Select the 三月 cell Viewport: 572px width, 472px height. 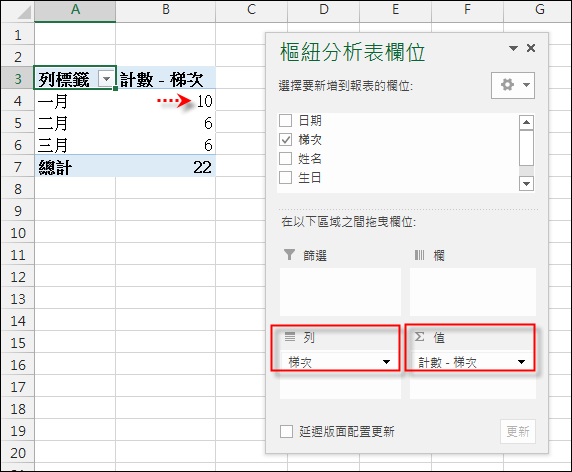(x=75, y=145)
